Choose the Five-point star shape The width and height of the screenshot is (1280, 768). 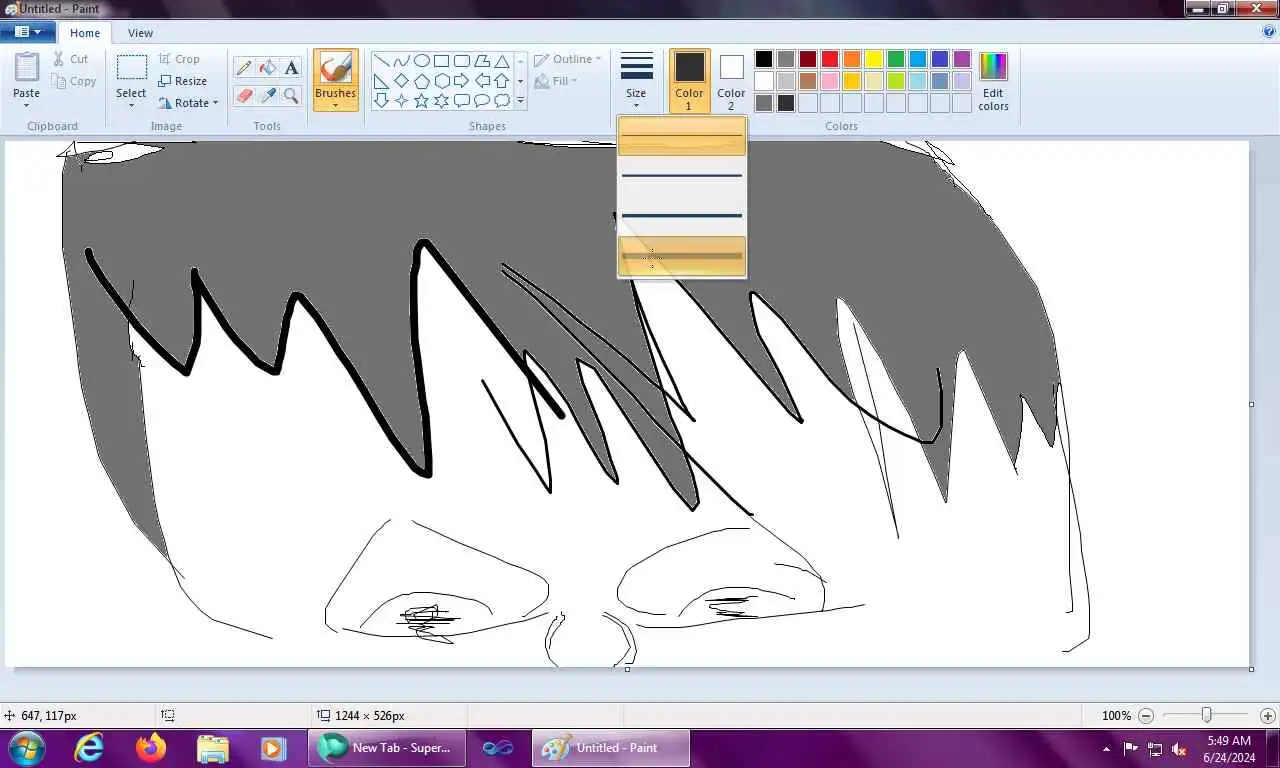[421, 101]
